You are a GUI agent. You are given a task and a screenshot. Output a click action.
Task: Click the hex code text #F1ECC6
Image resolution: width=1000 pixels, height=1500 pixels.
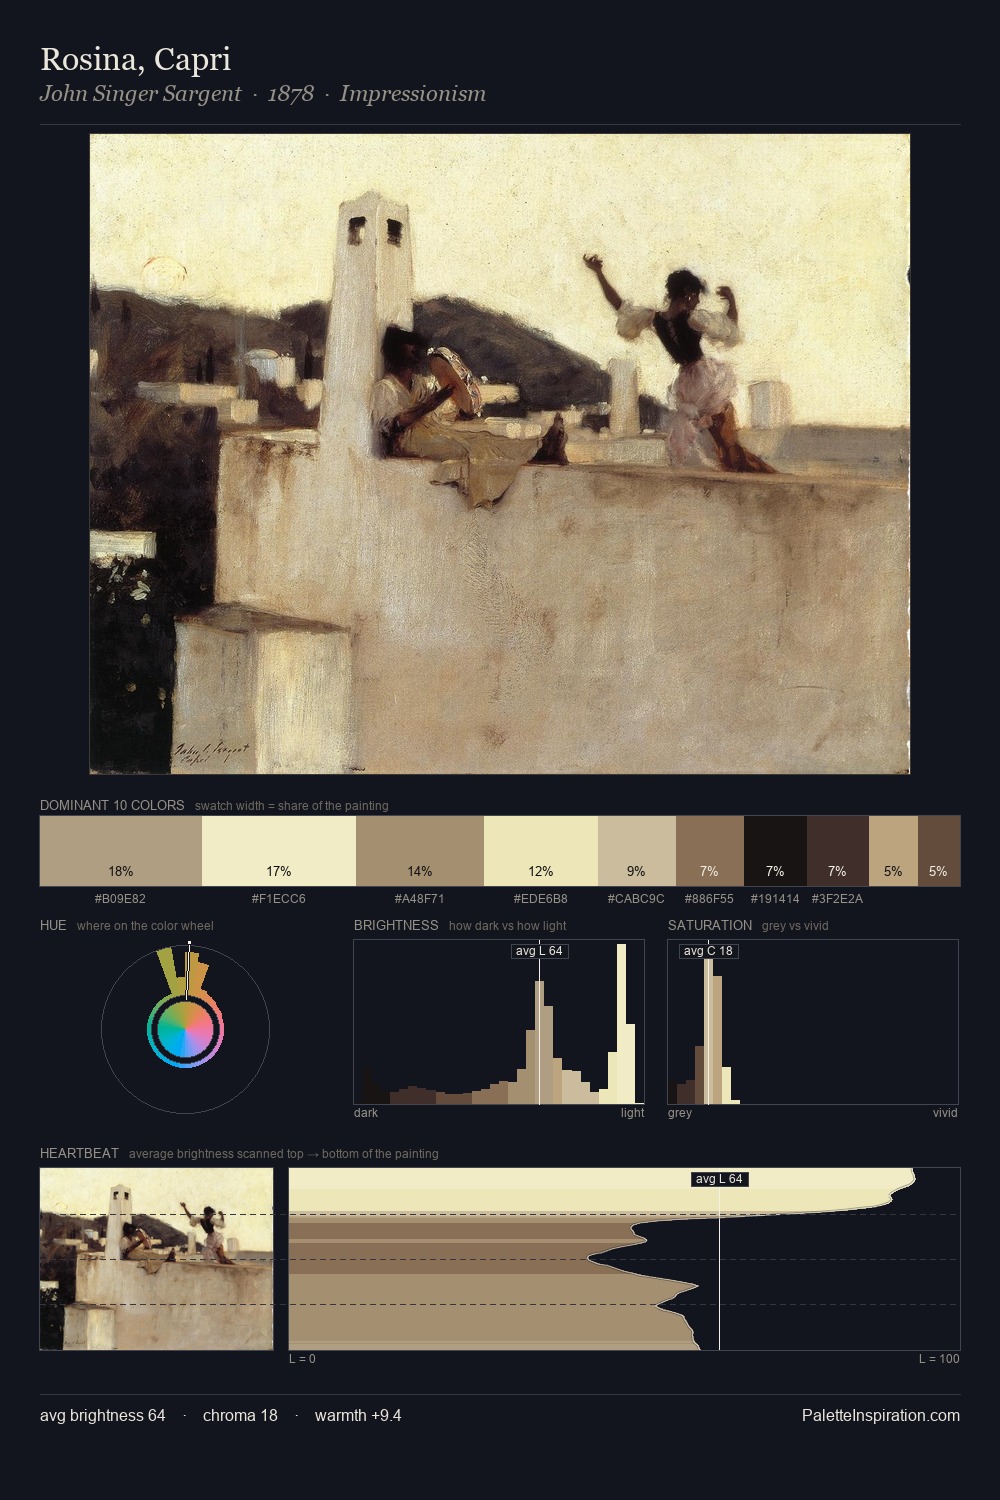tap(279, 899)
